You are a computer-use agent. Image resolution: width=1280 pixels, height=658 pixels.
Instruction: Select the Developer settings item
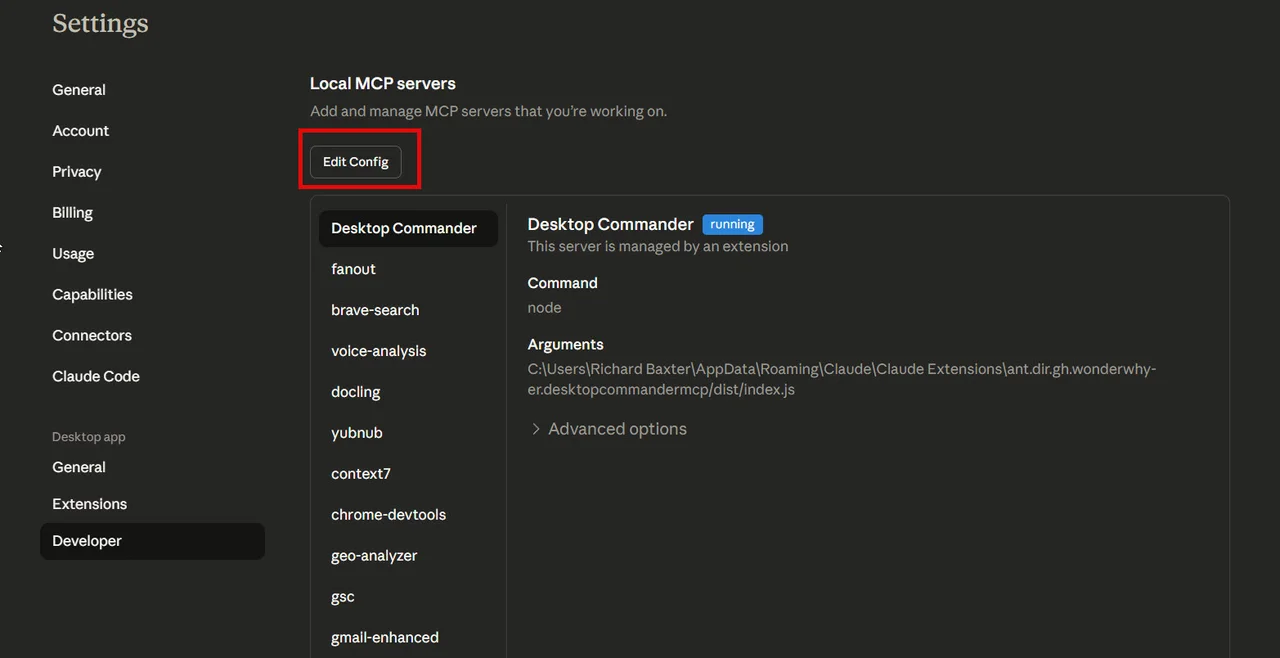tap(152, 541)
